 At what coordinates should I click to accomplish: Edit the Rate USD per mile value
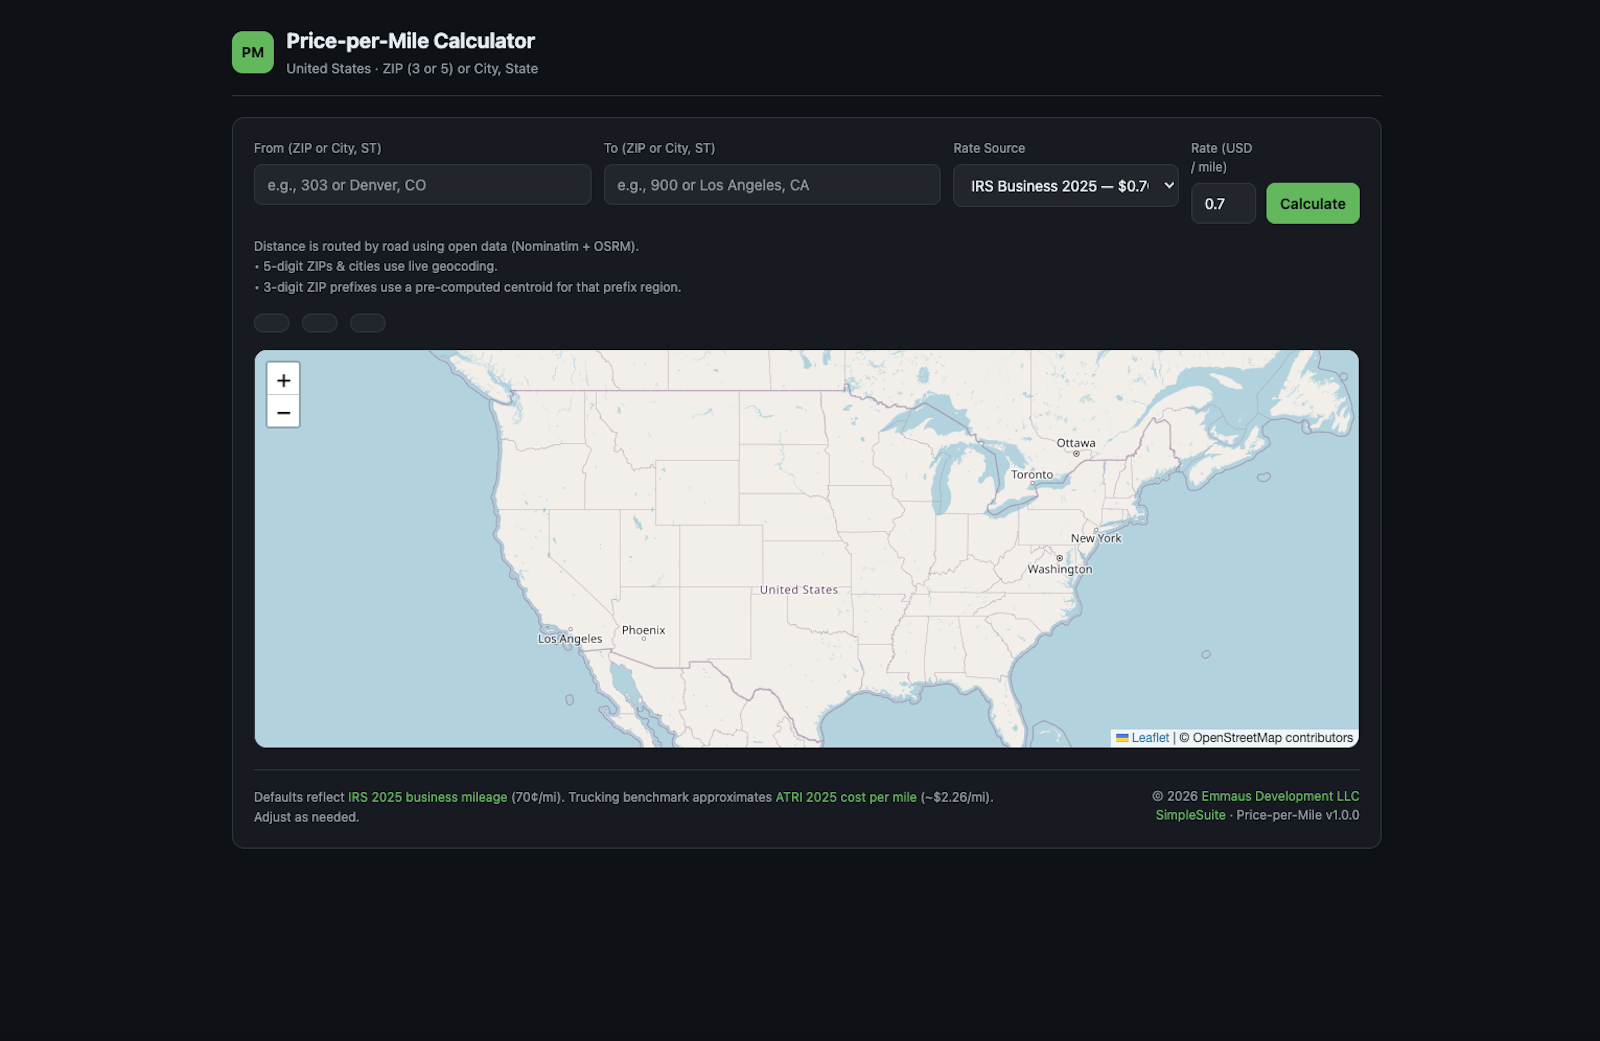pos(1222,203)
